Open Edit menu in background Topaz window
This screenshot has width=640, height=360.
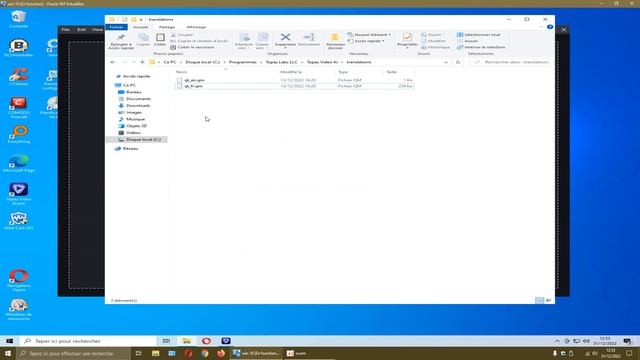pos(82,29)
